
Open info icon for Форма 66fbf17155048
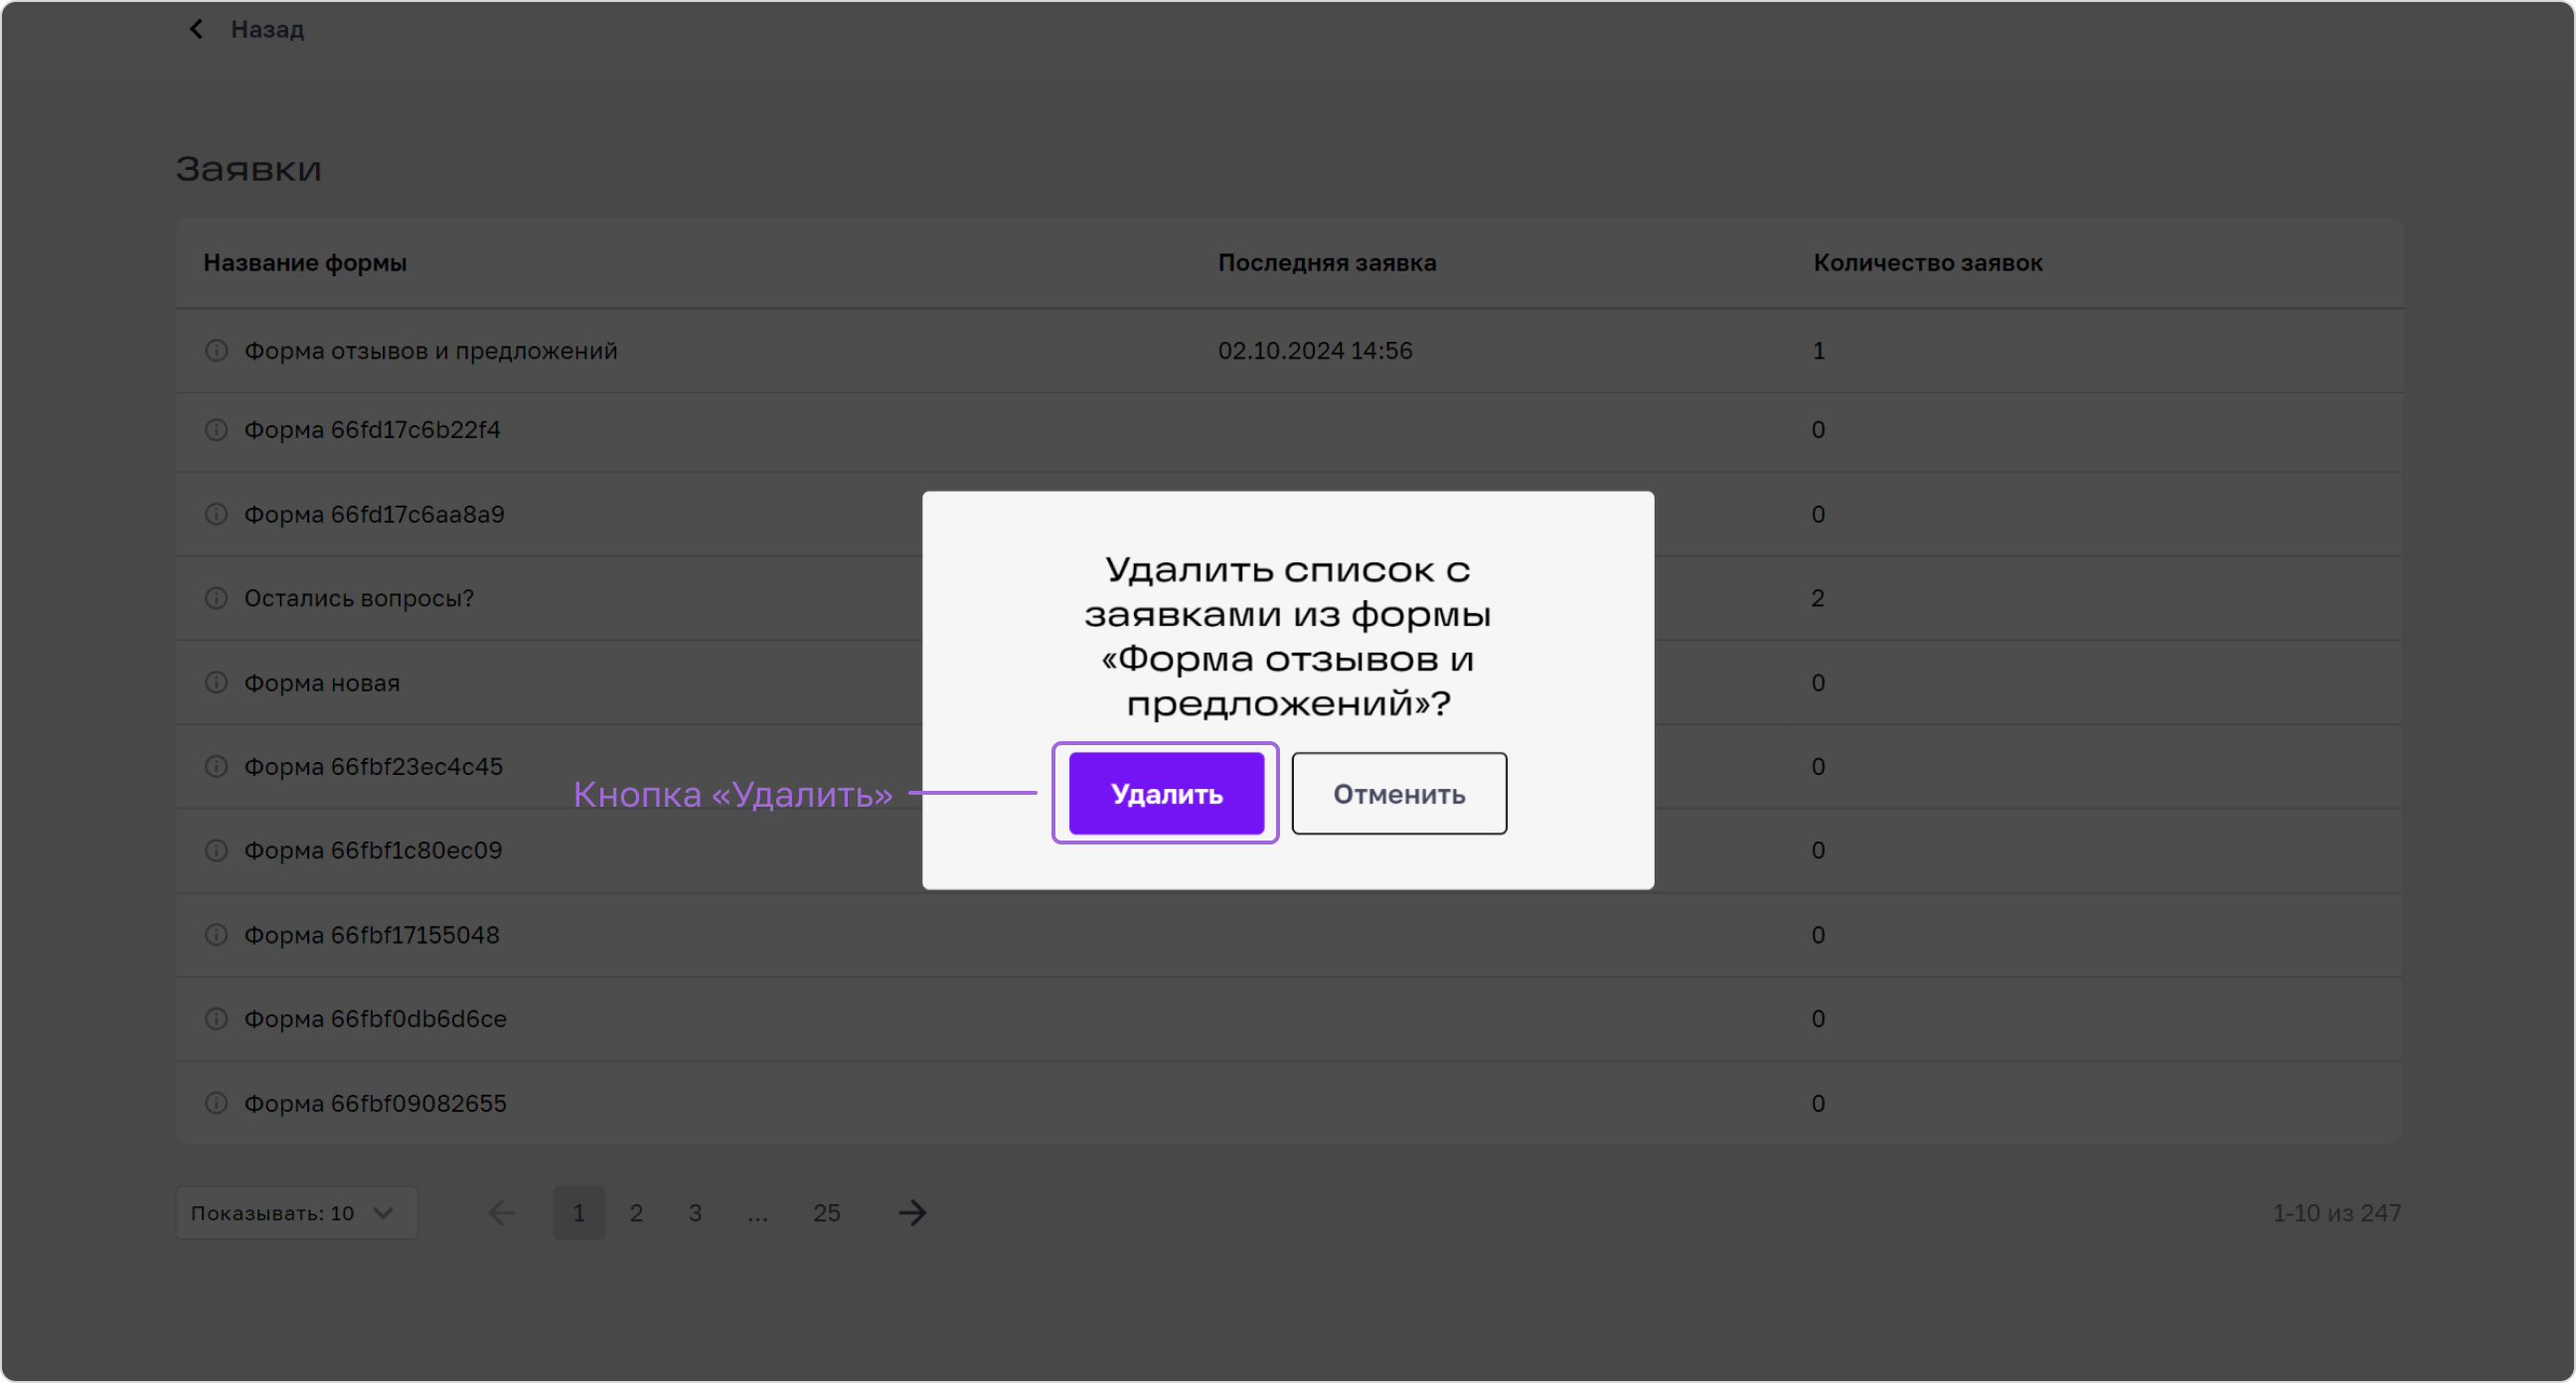[x=216, y=934]
